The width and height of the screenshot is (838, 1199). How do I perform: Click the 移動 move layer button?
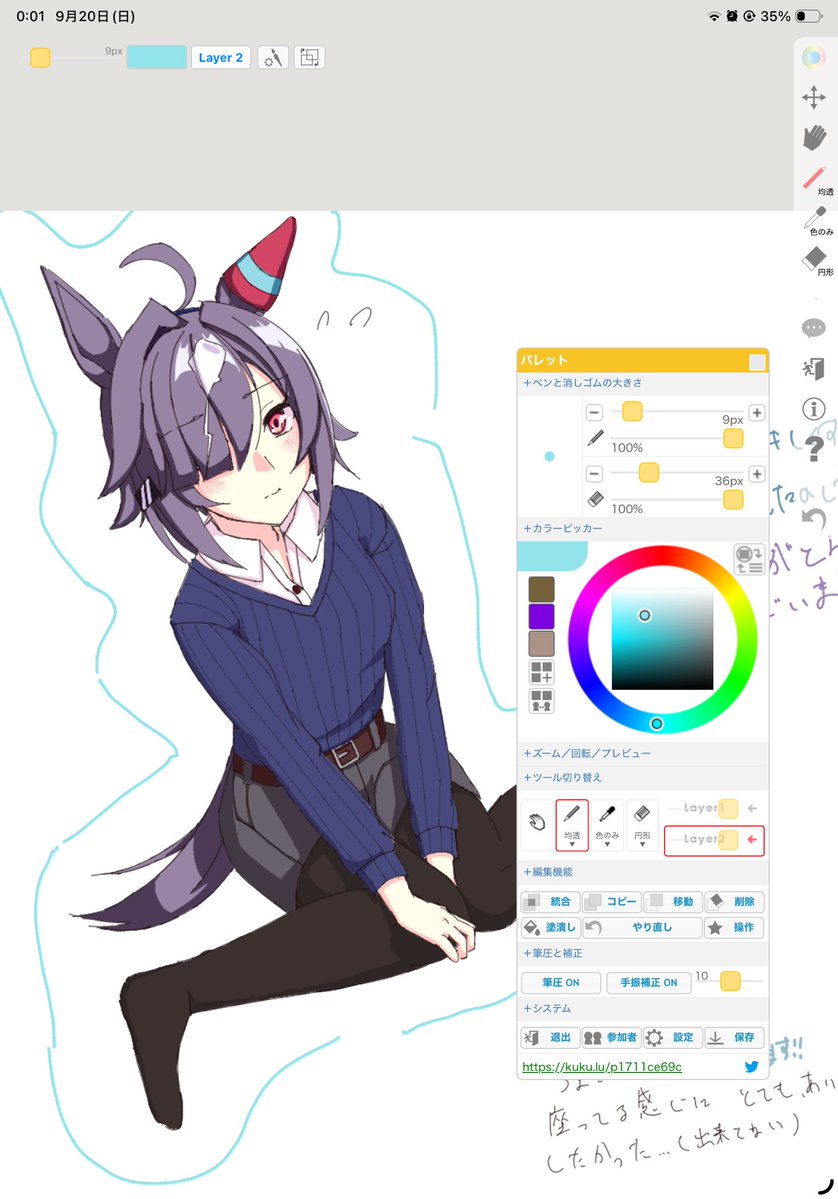[673, 902]
